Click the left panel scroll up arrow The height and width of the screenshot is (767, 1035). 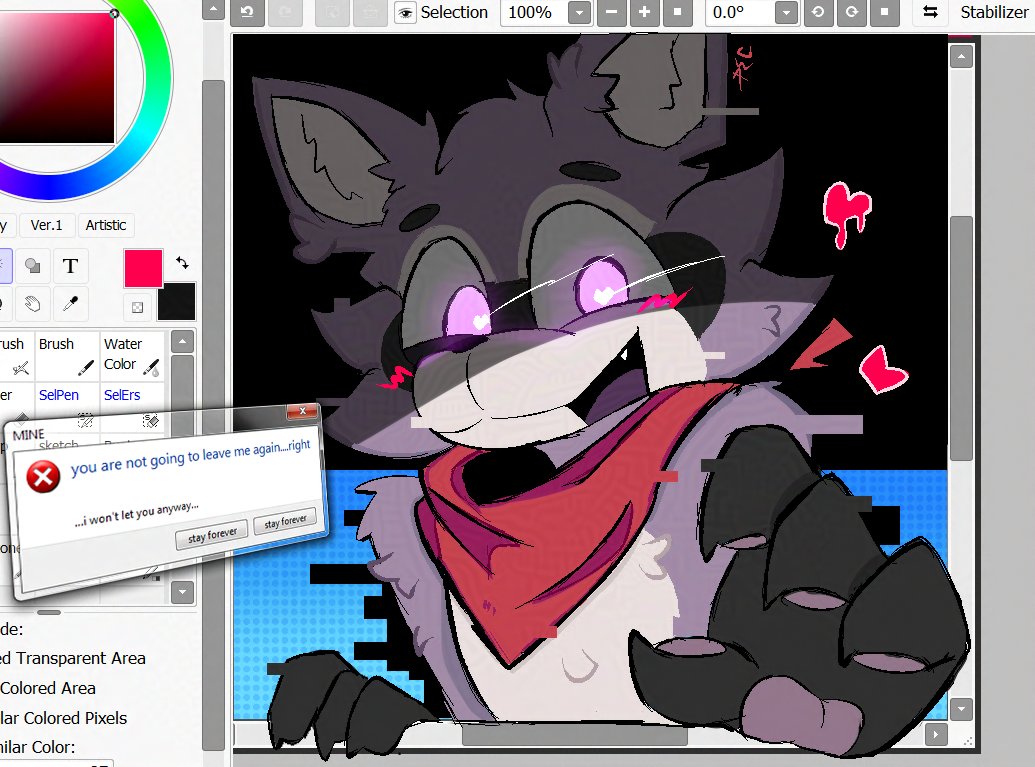coord(213,9)
